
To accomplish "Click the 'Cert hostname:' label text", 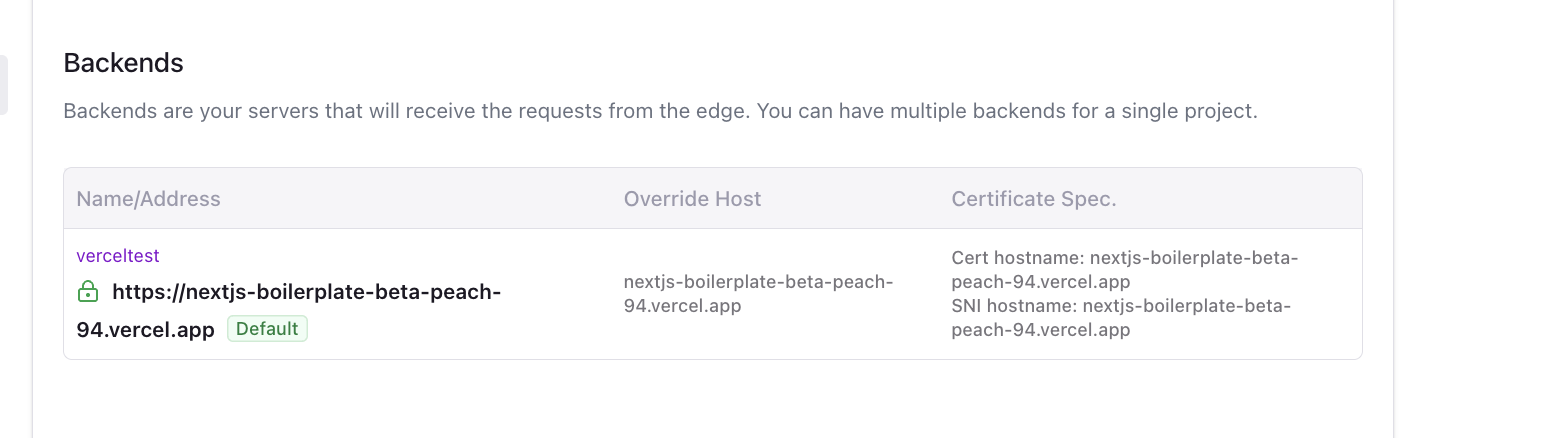I will click(x=1017, y=258).
